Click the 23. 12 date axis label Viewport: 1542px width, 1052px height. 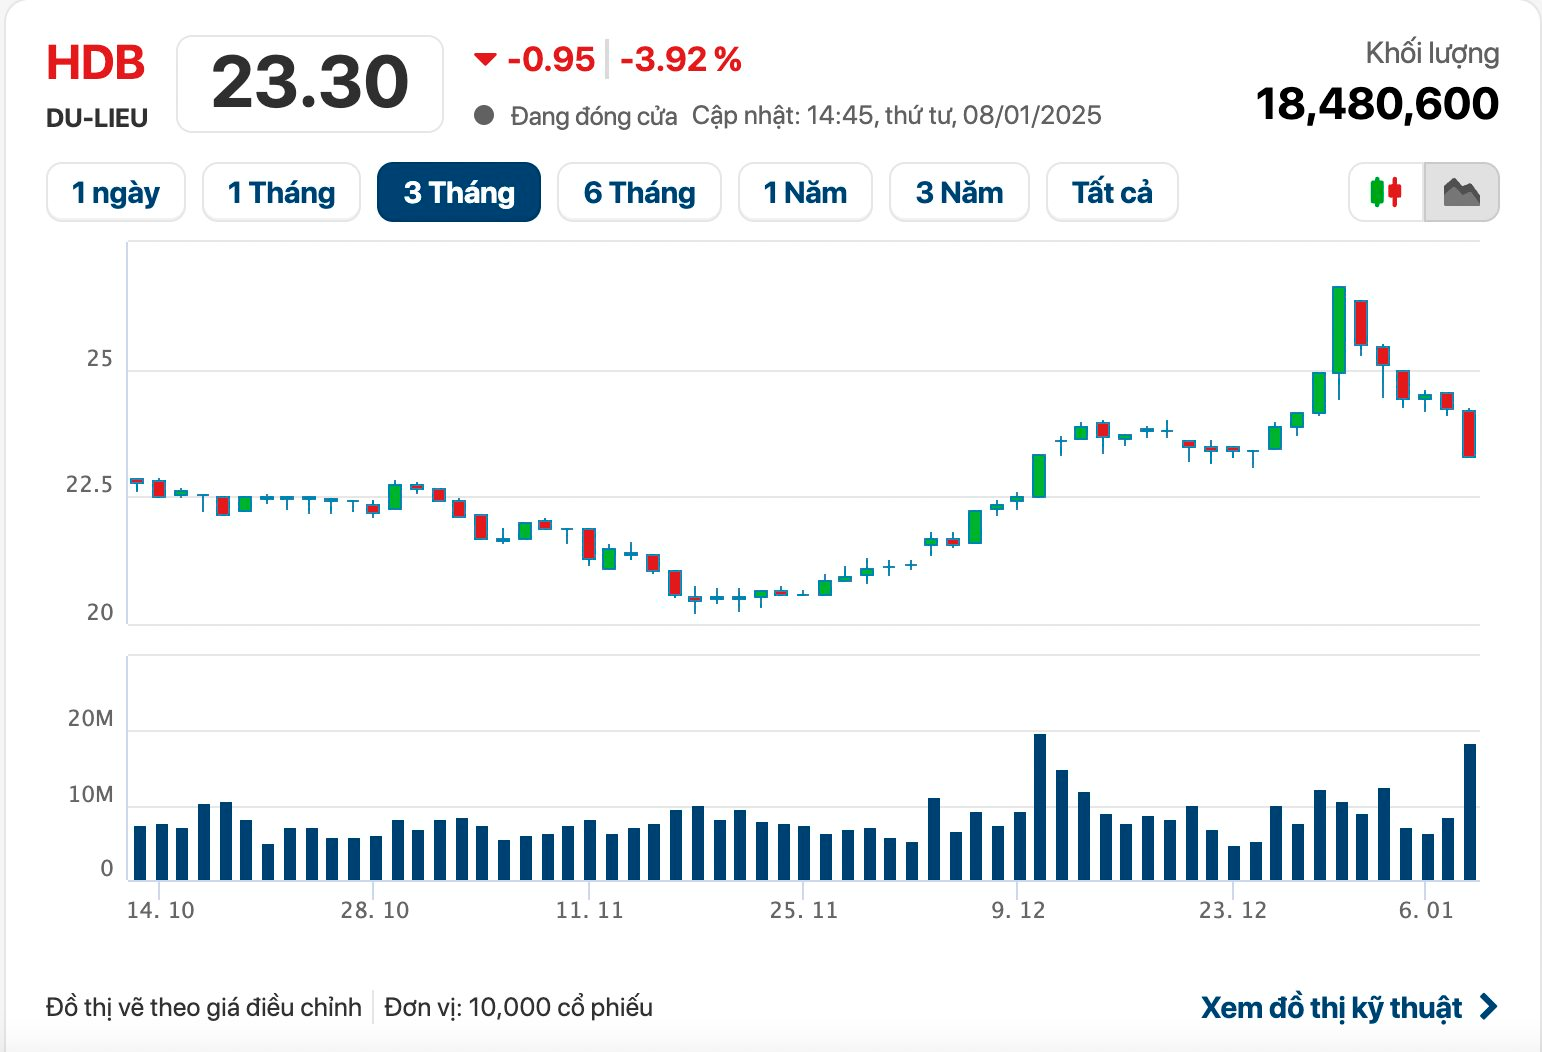tap(1233, 910)
